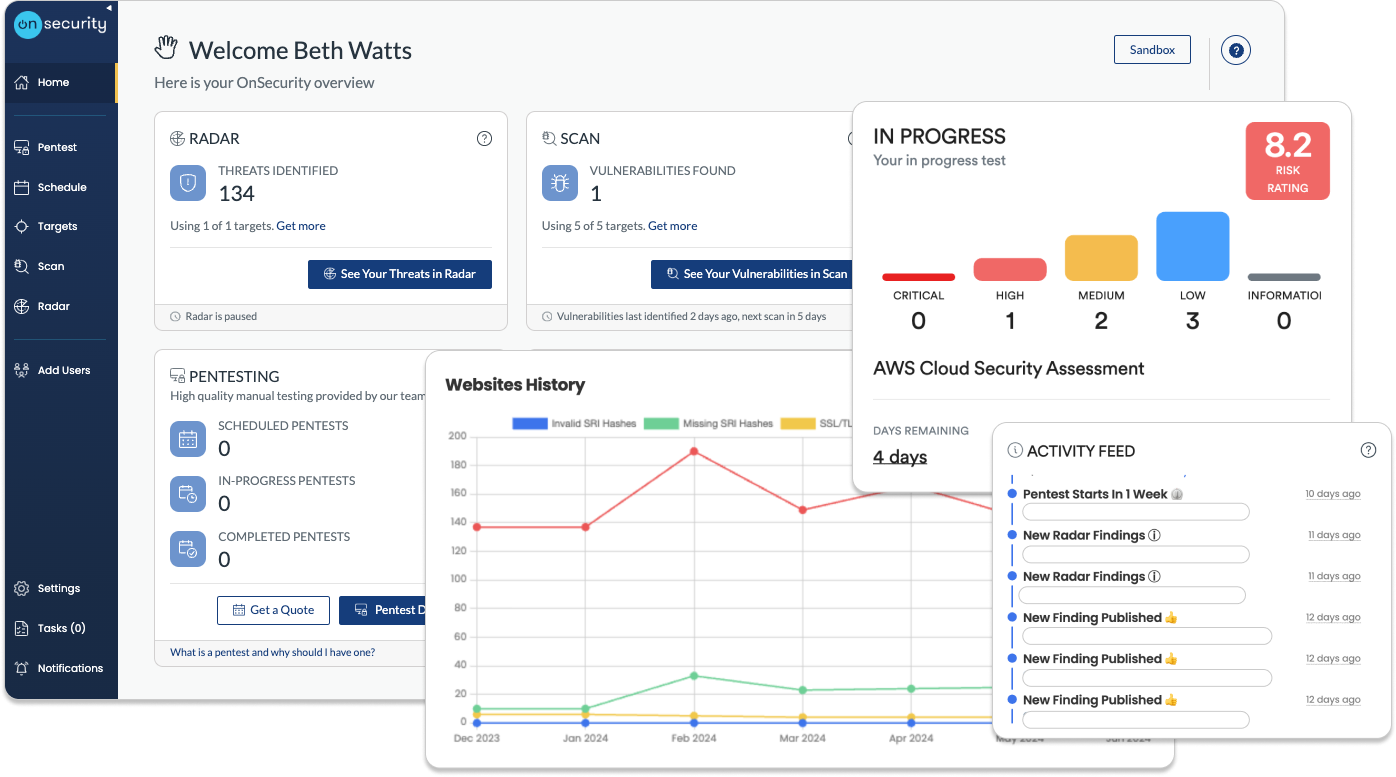Open Pentest Starts In 1 Week entry
The width and height of the screenshot is (1396, 777).
(x=1095, y=494)
